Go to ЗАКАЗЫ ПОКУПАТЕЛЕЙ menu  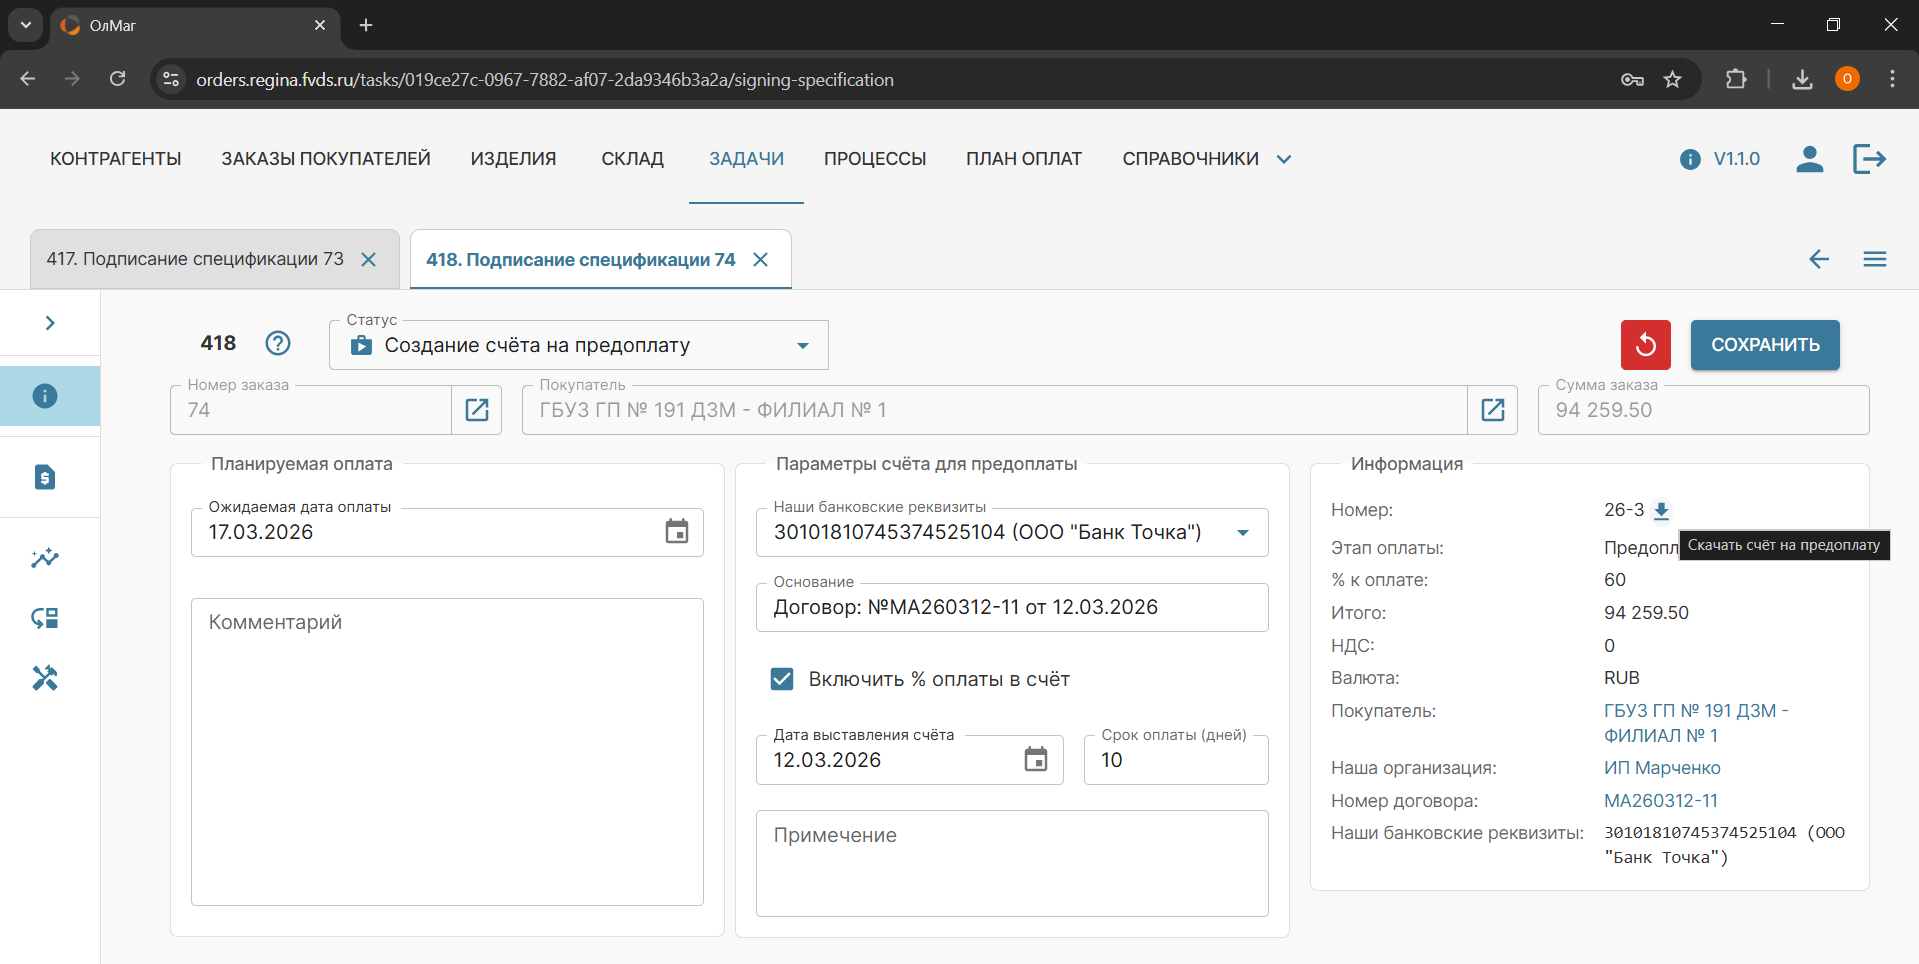point(326,159)
